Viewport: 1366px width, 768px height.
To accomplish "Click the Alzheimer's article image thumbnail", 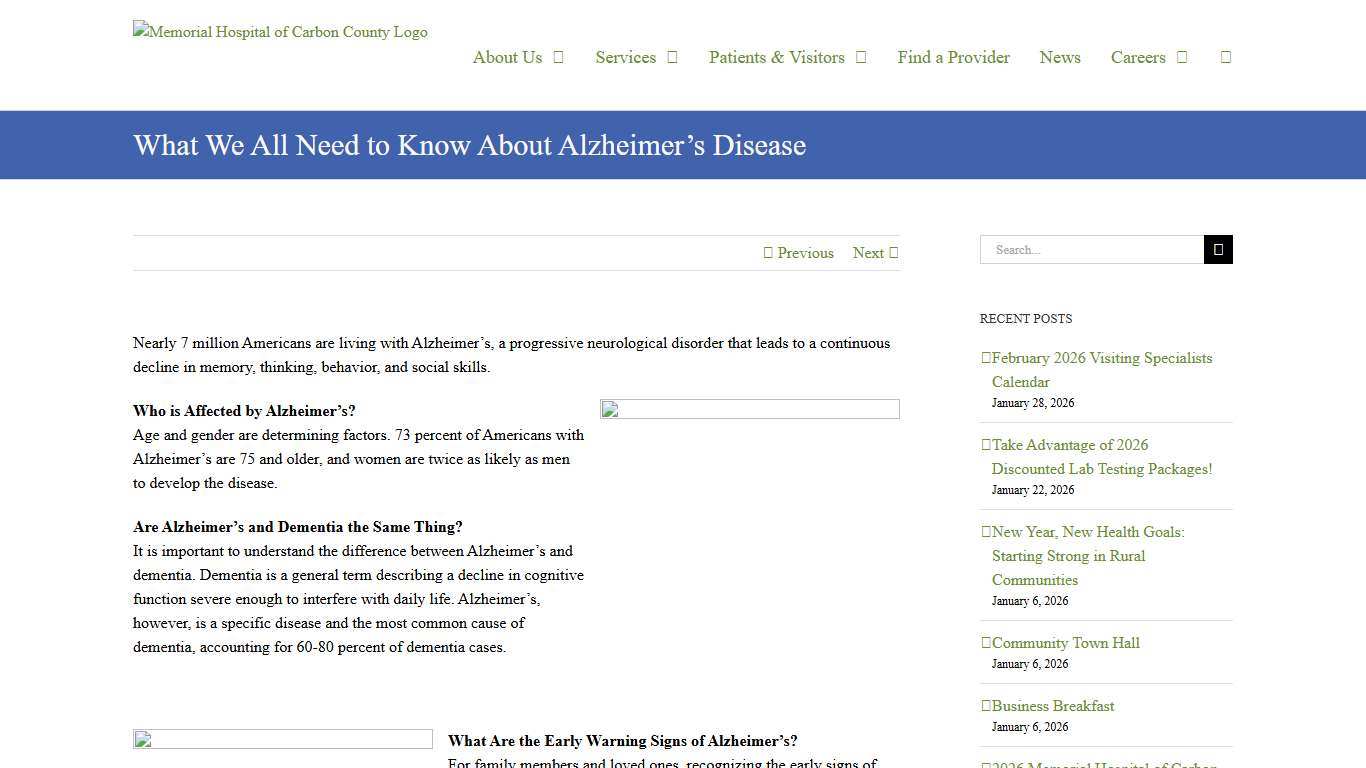I will pyautogui.click(x=749, y=408).
